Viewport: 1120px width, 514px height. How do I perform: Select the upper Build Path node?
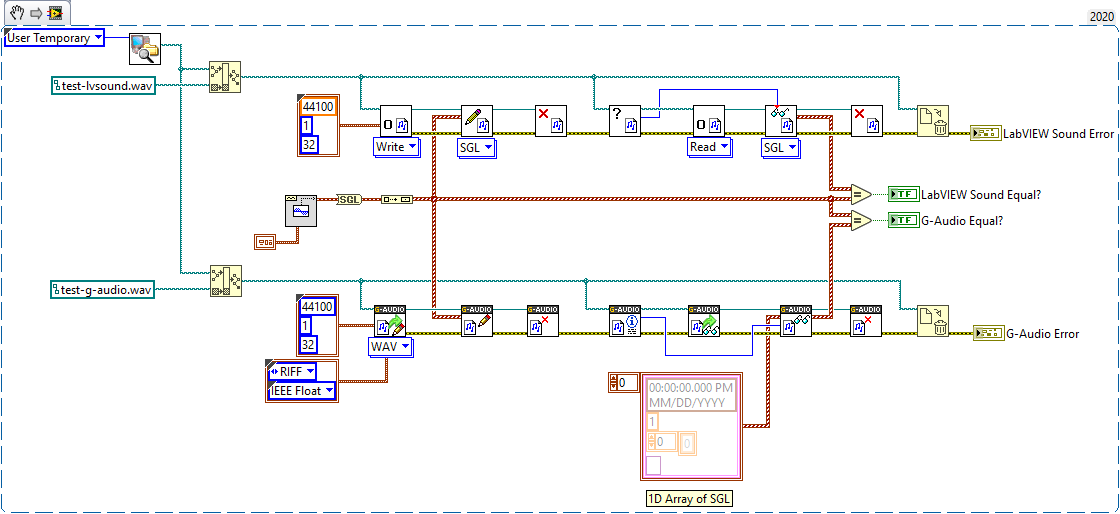point(225,78)
